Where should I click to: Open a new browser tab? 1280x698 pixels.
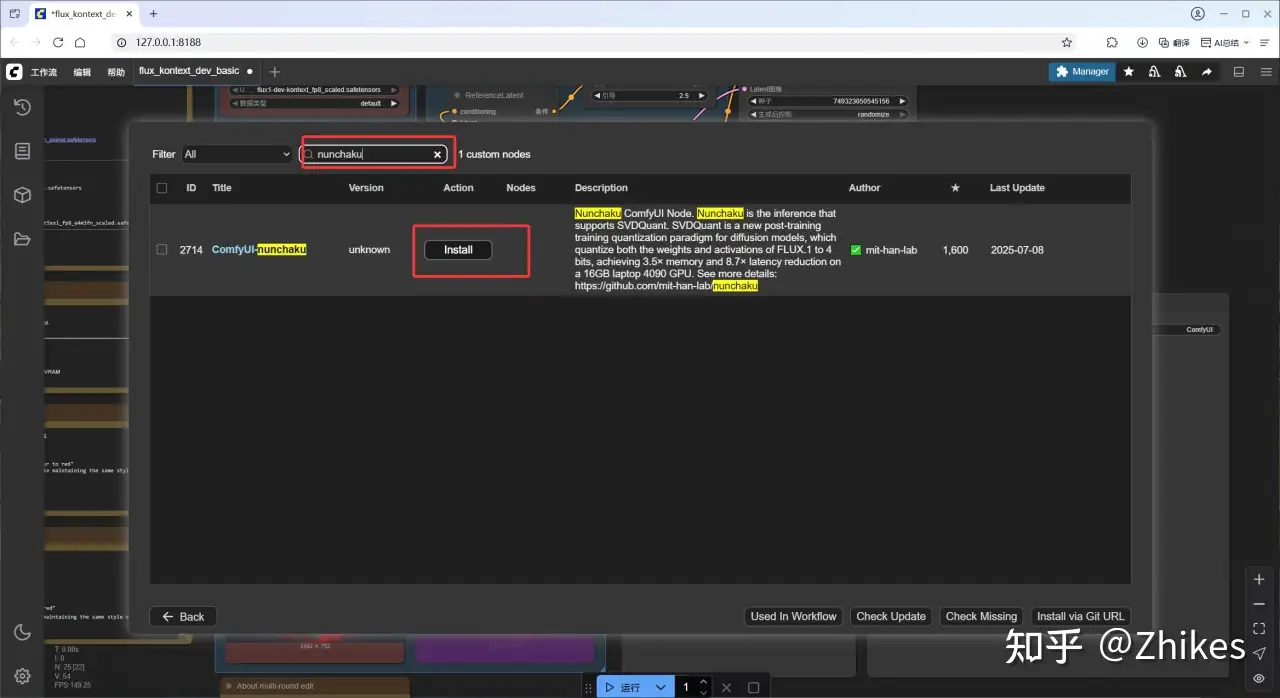[155, 14]
